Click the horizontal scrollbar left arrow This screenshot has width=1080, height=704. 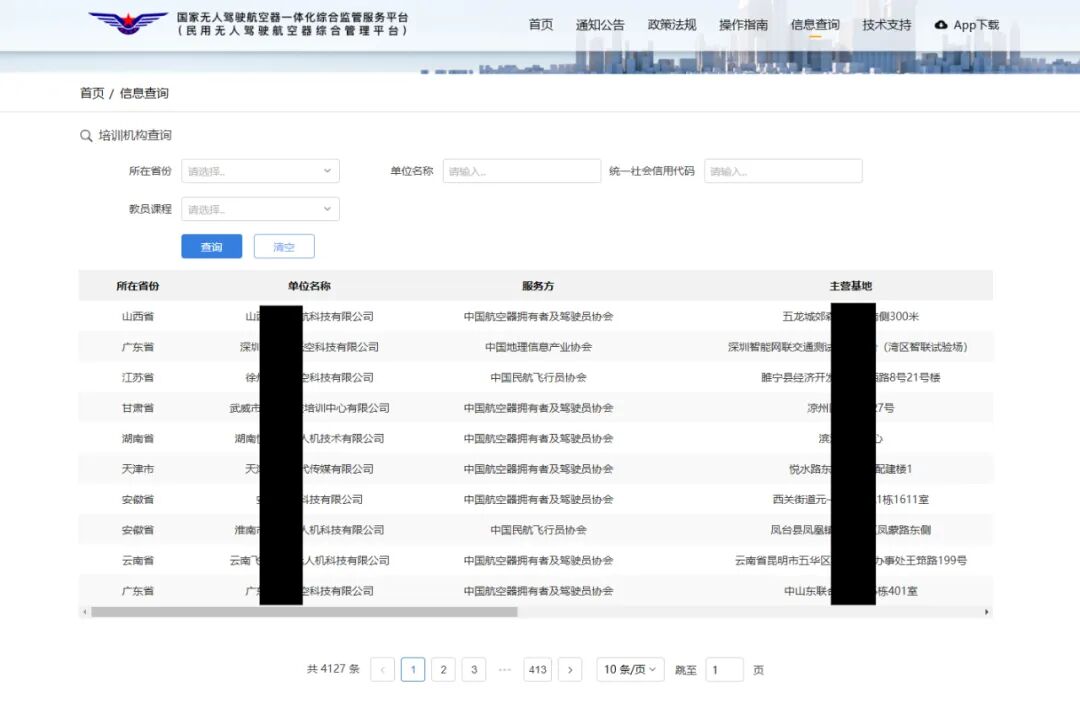pos(85,612)
